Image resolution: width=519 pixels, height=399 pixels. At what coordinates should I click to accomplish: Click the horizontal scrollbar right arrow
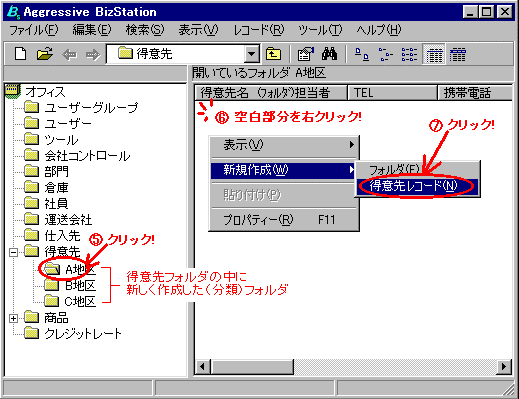(x=504, y=367)
